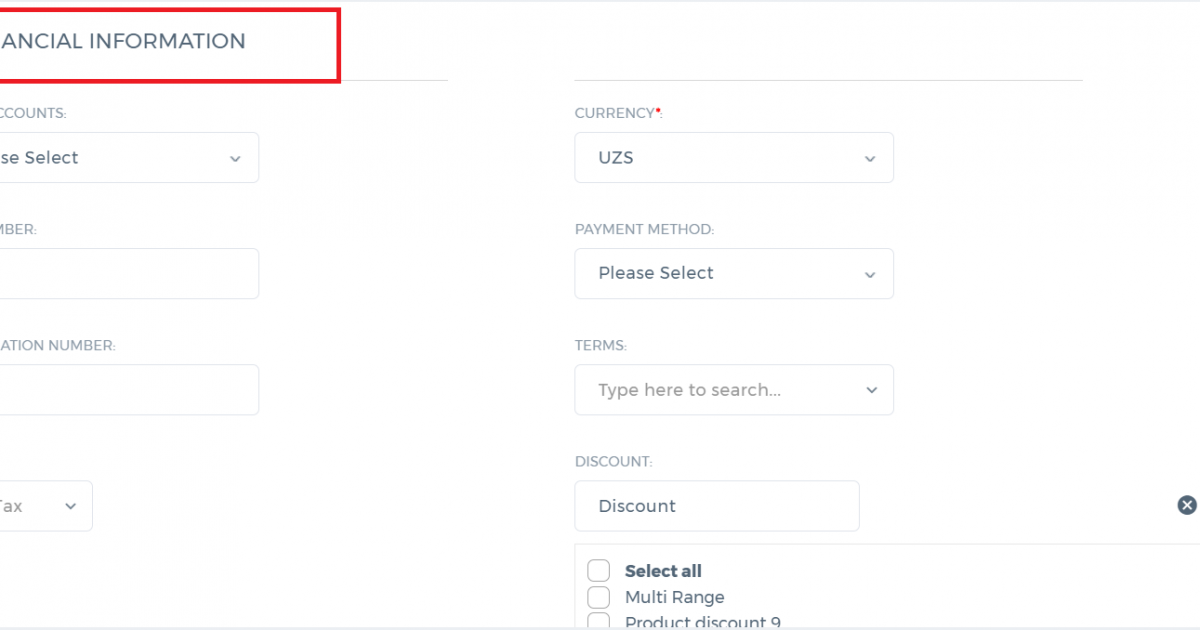Check the Multi Range discount option
This screenshot has height=630, width=1200.
[x=598, y=597]
